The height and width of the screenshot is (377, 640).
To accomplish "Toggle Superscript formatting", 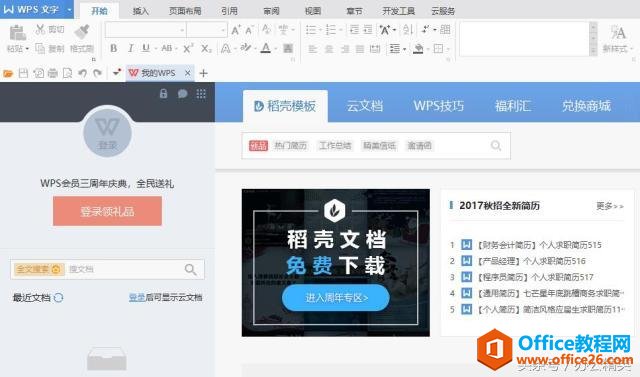I will (x=188, y=48).
